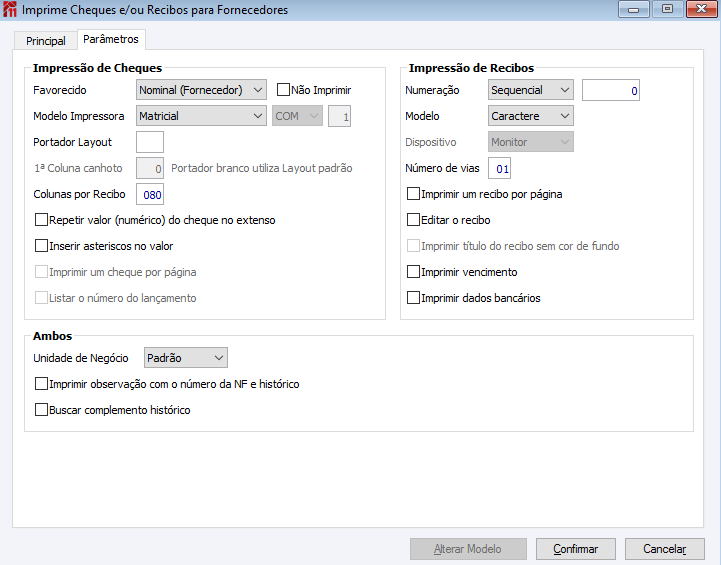The height and width of the screenshot is (565, 721).
Task: Open the Modelo Impressora dropdown
Action: click(201, 116)
